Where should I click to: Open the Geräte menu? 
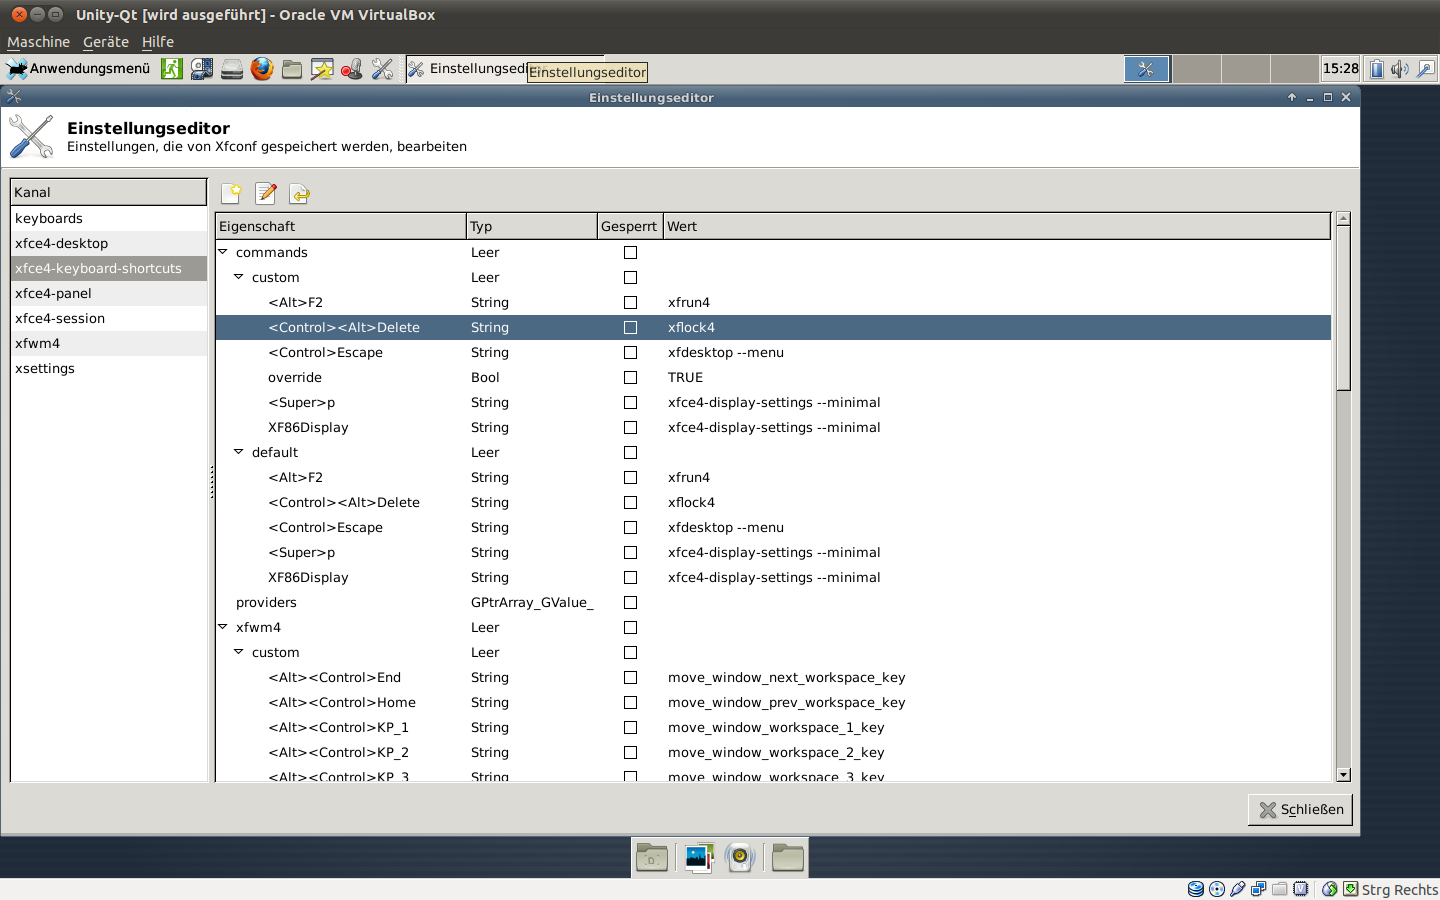pos(105,41)
